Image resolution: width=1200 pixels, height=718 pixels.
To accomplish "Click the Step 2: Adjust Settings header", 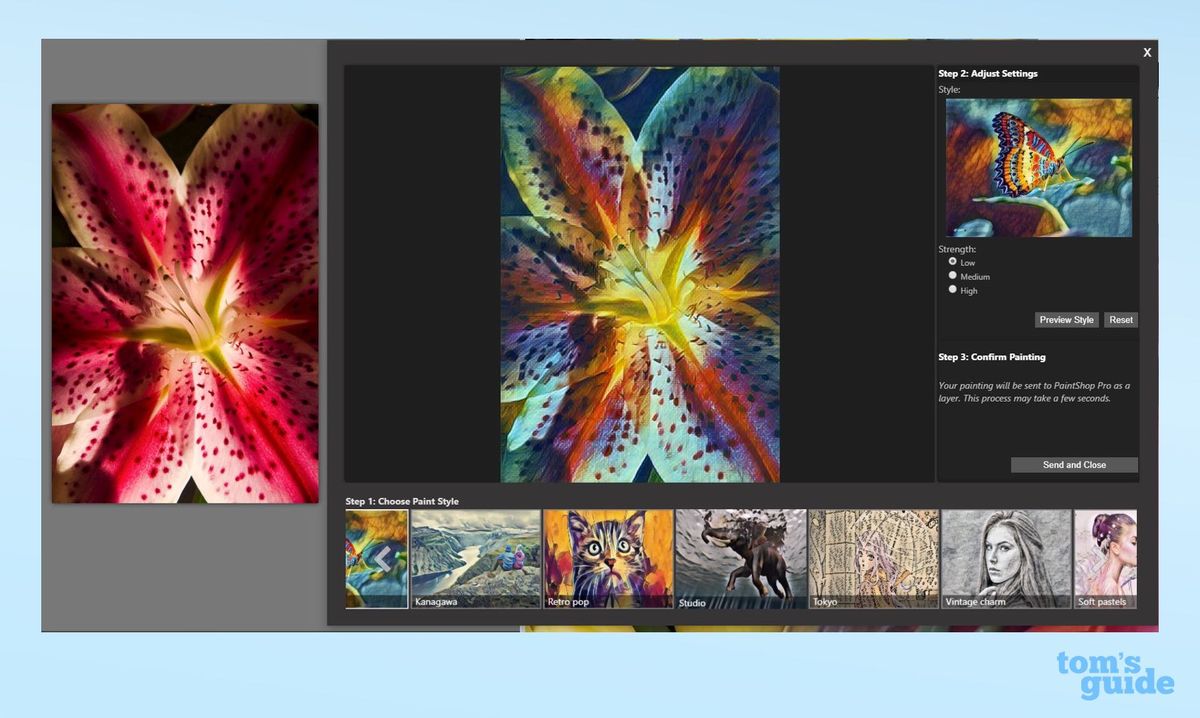I will [x=987, y=73].
